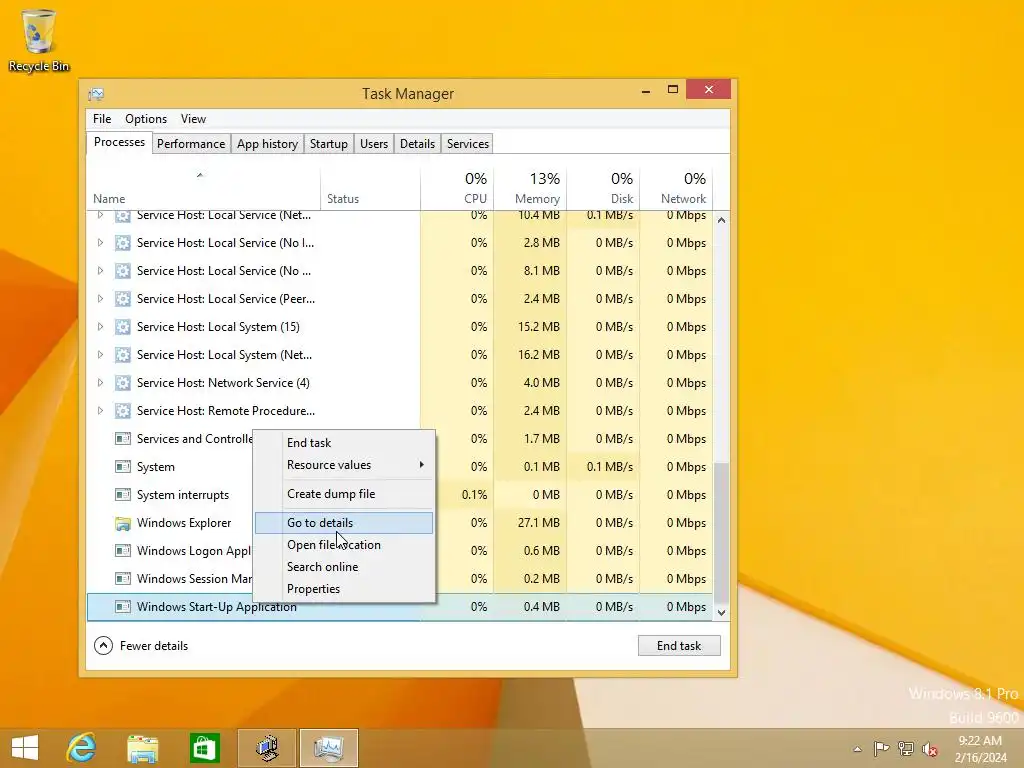
Task: Launch Internet Explorer from the taskbar
Action: [x=82, y=748]
